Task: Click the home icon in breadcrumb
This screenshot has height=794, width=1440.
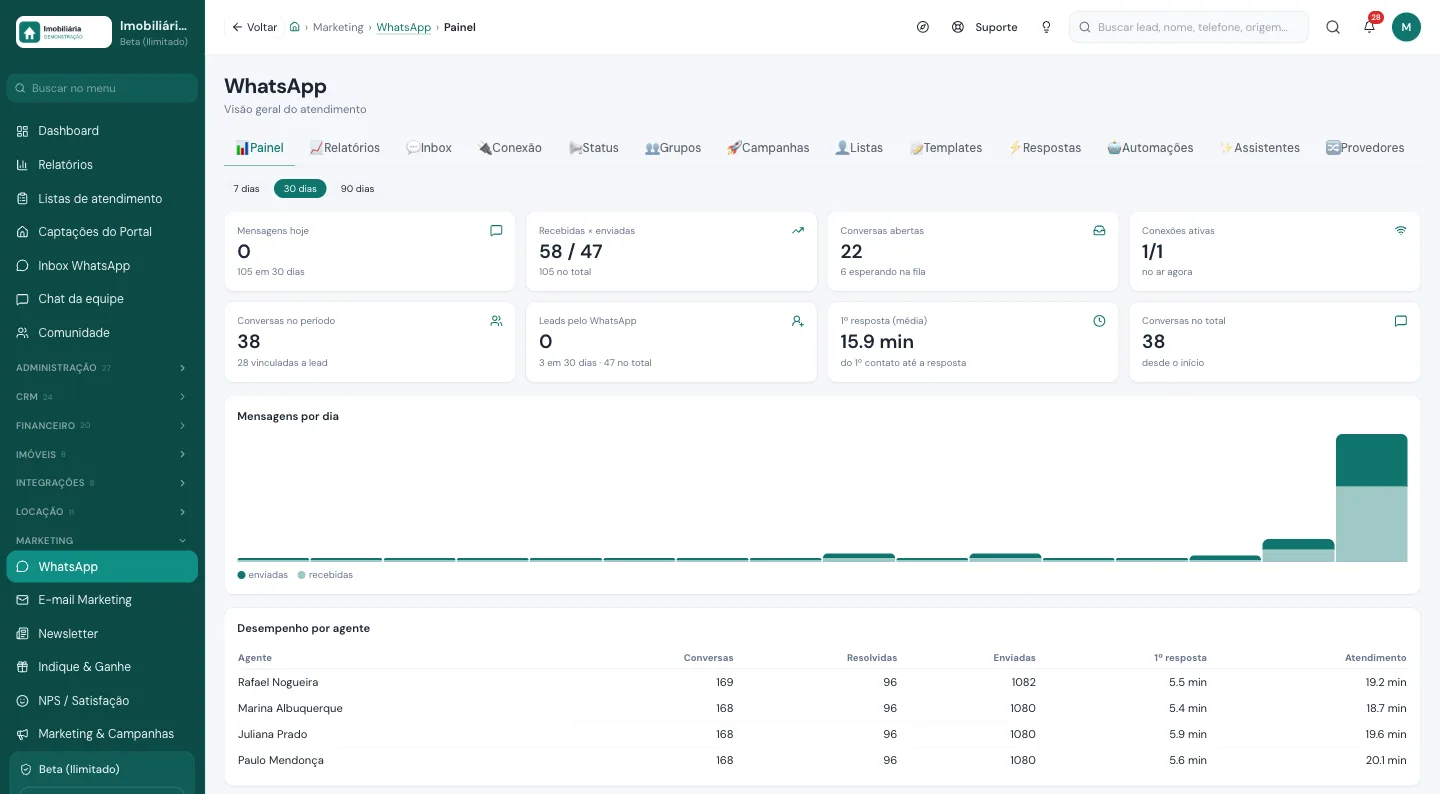Action: click(x=294, y=27)
